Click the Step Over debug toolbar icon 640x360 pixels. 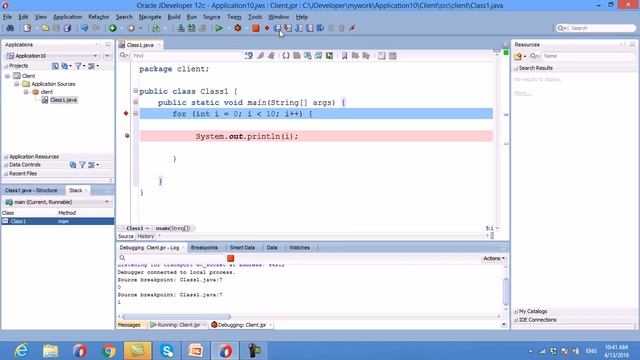(277, 28)
